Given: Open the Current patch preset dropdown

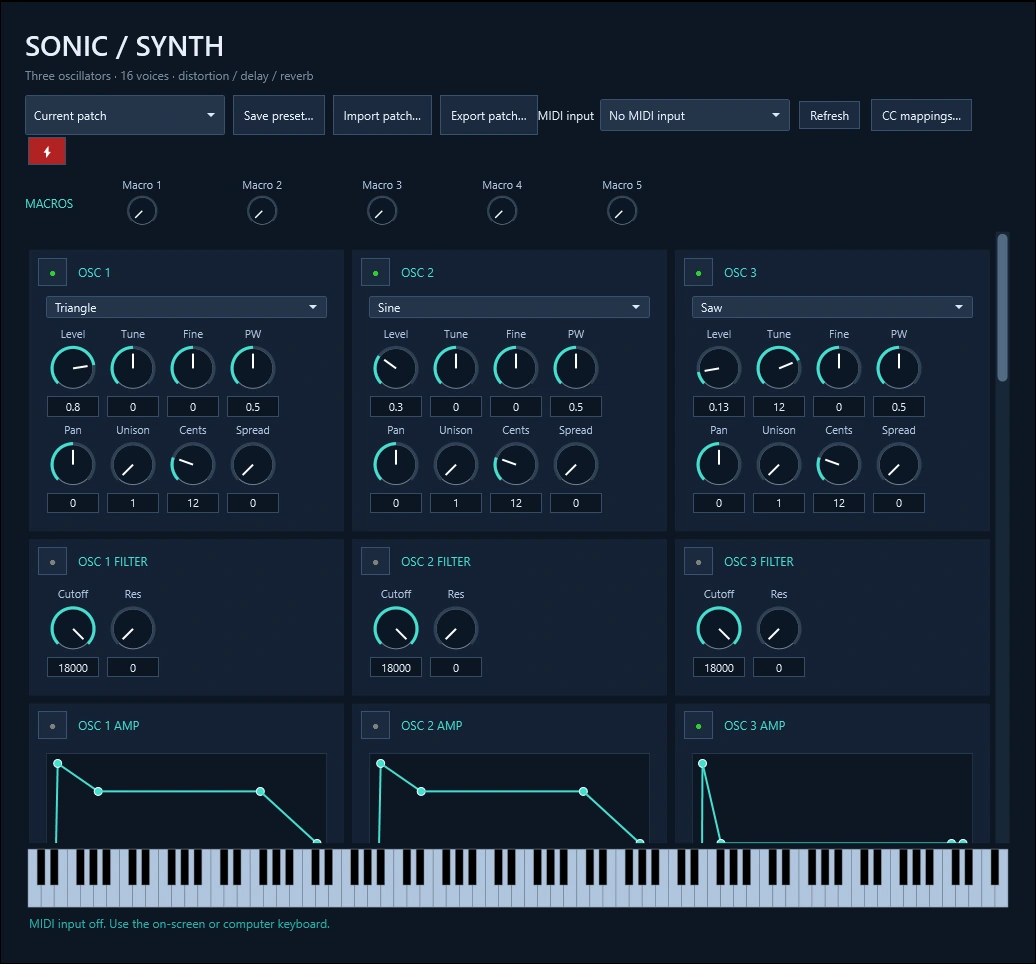Looking at the screenshot, I should [x=125, y=115].
